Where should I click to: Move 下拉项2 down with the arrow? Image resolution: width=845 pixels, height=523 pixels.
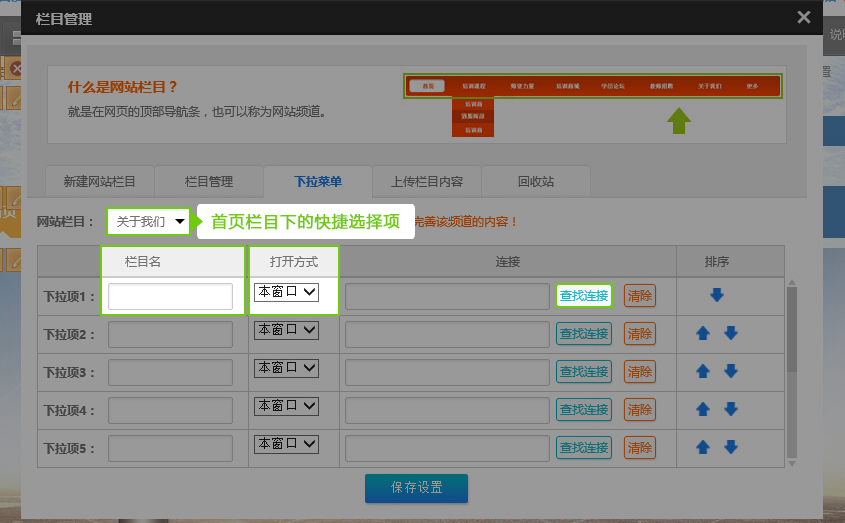pos(731,333)
